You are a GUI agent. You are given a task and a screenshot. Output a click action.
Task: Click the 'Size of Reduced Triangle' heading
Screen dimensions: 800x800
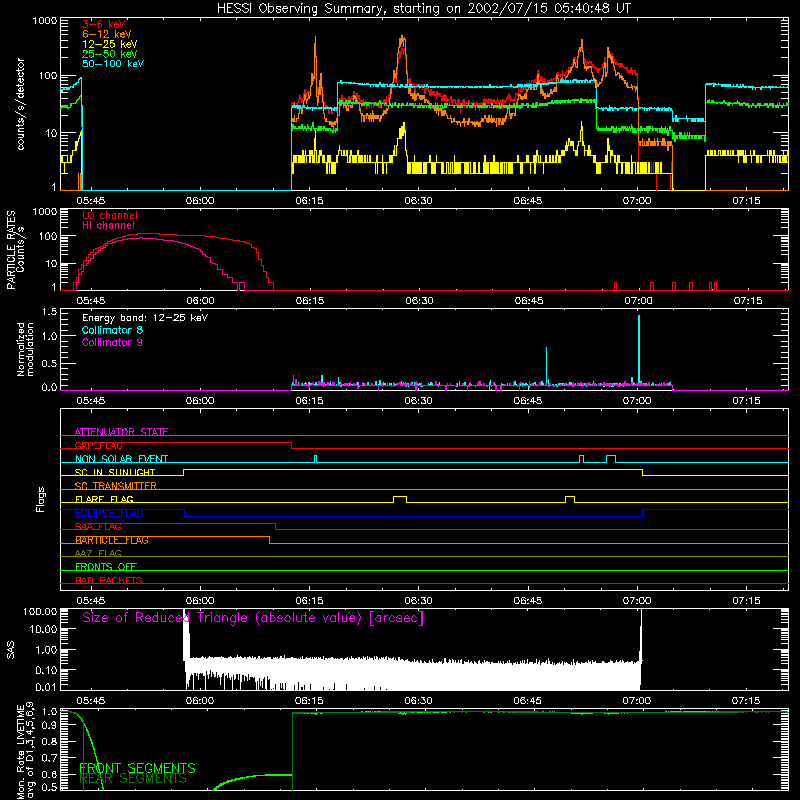(x=253, y=618)
